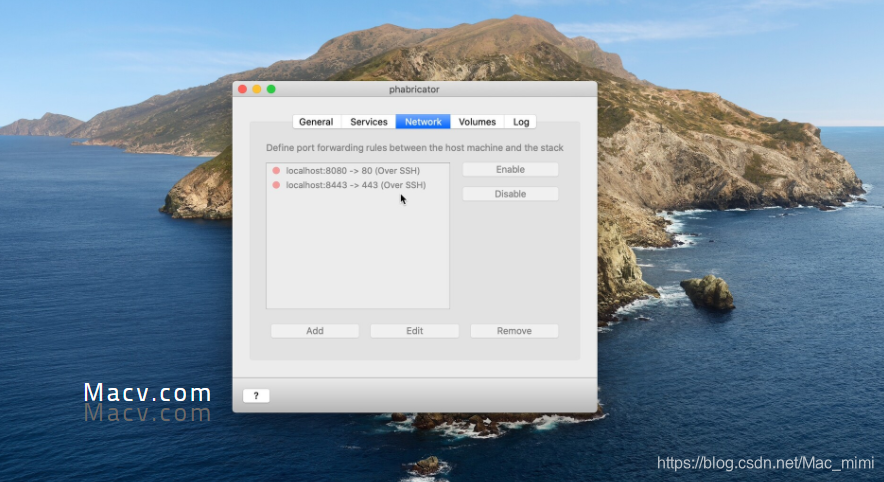The width and height of the screenshot is (884, 482).
Task: Edit the selected forwarding rule
Action: pos(414,331)
